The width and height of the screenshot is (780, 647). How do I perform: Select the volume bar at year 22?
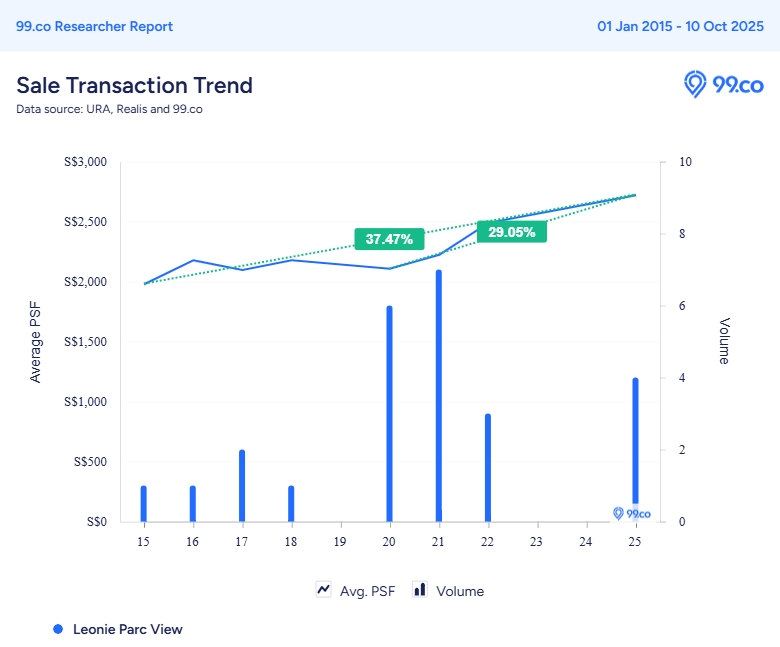pyautogui.click(x=488, y=468)
